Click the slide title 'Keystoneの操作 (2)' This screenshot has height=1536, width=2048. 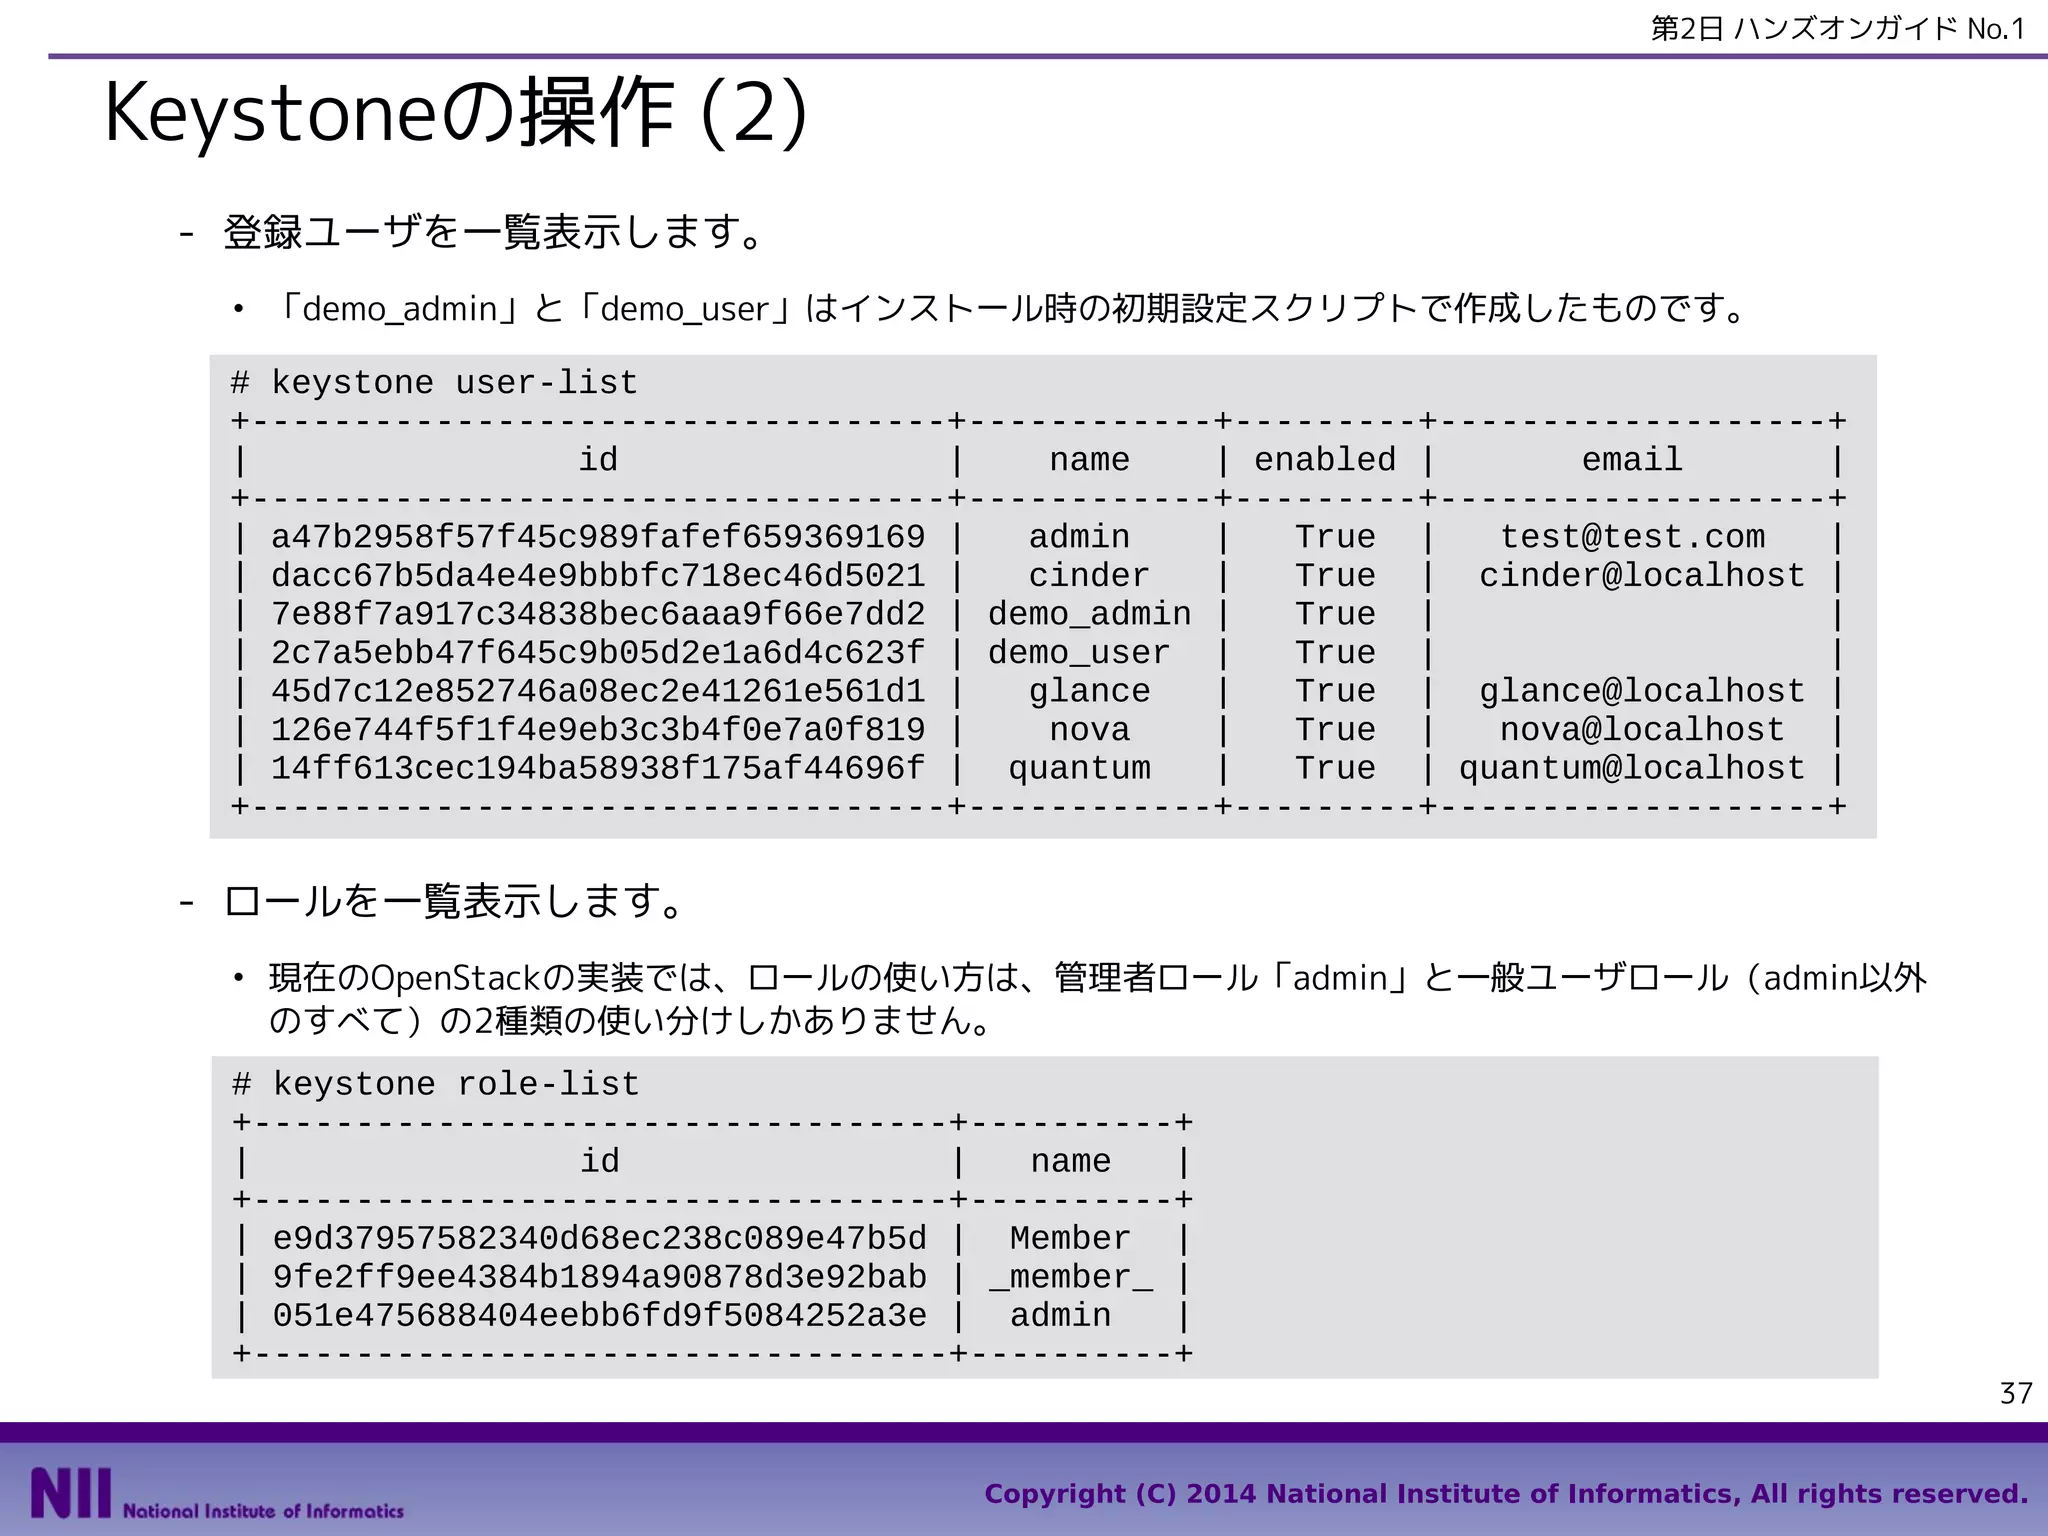(x=455, y=113)
